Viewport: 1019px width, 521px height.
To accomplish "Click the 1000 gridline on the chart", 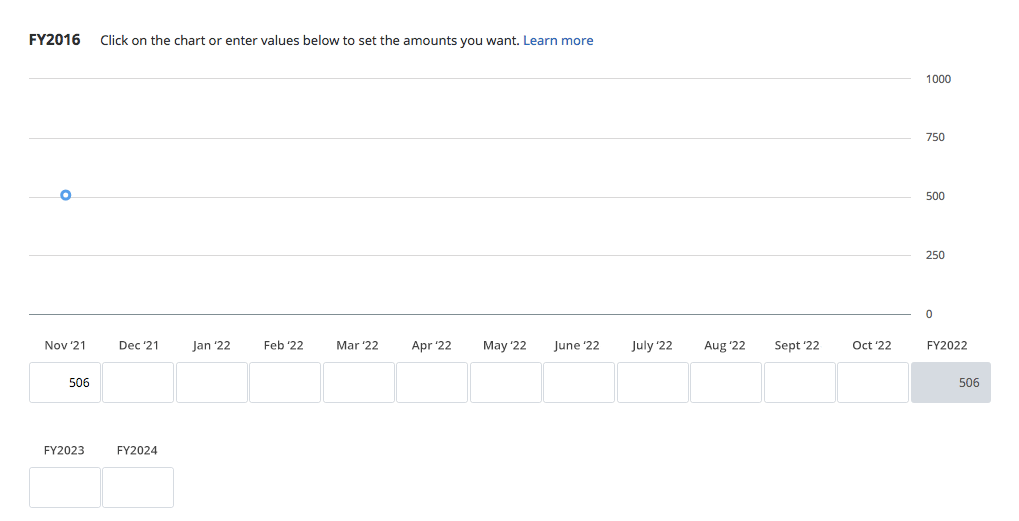I will tap(470, 79).
